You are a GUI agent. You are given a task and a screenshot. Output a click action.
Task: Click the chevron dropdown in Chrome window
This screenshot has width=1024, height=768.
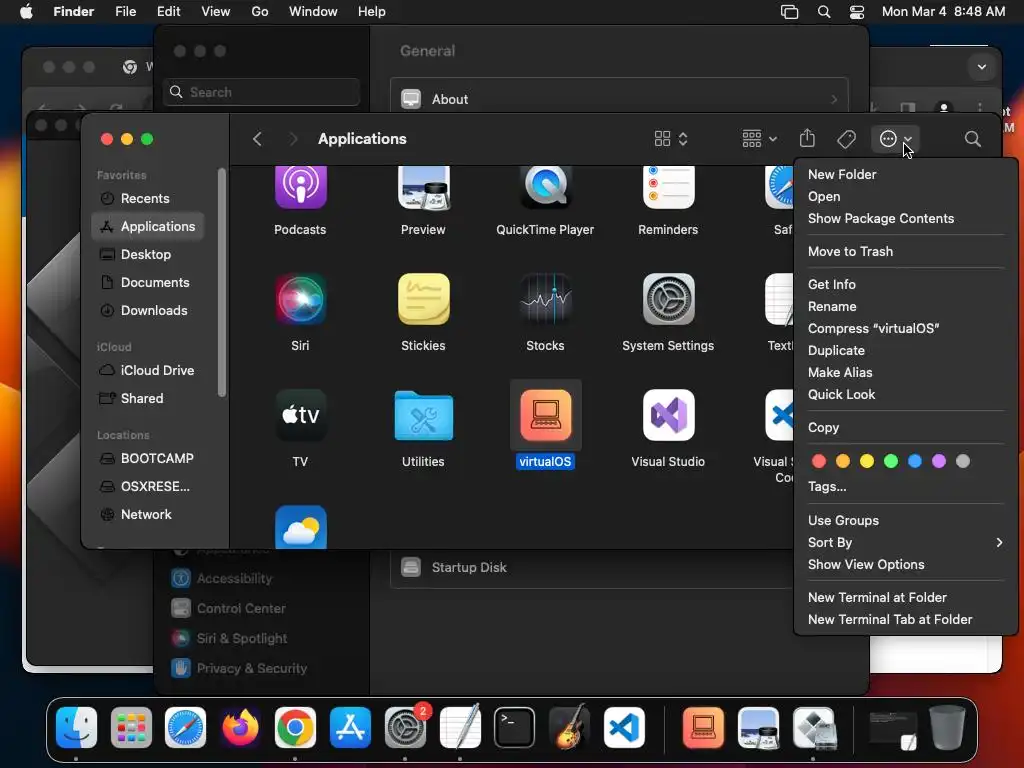pos(982,67)
